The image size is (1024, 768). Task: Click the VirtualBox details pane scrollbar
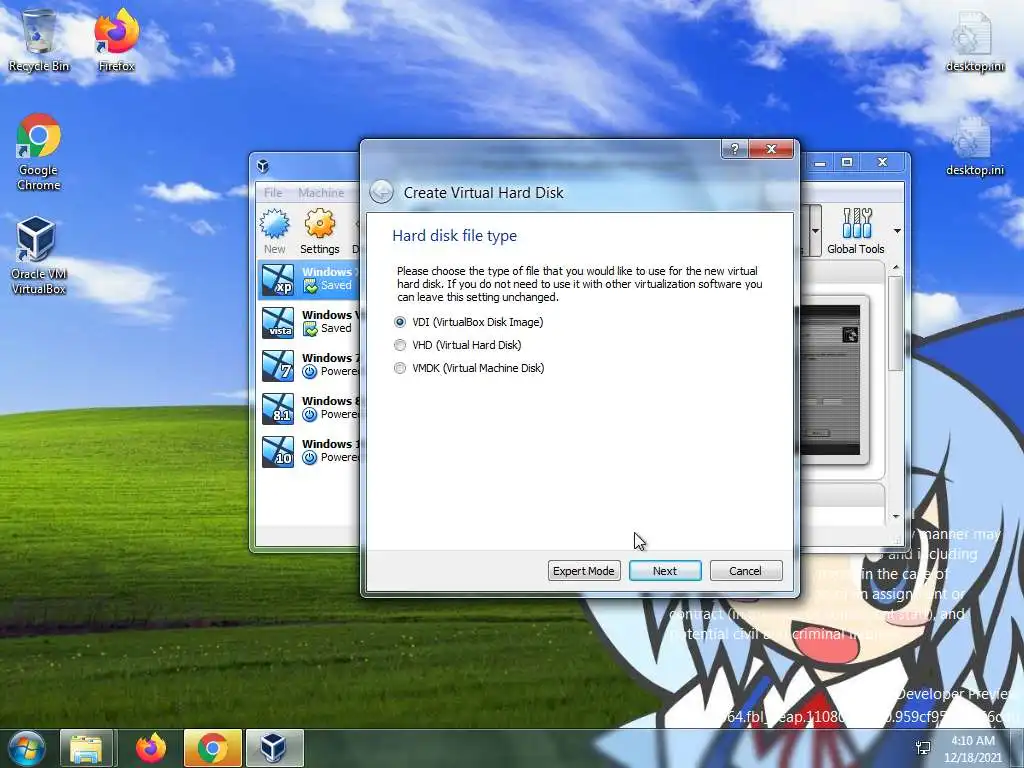coord(895,323)
